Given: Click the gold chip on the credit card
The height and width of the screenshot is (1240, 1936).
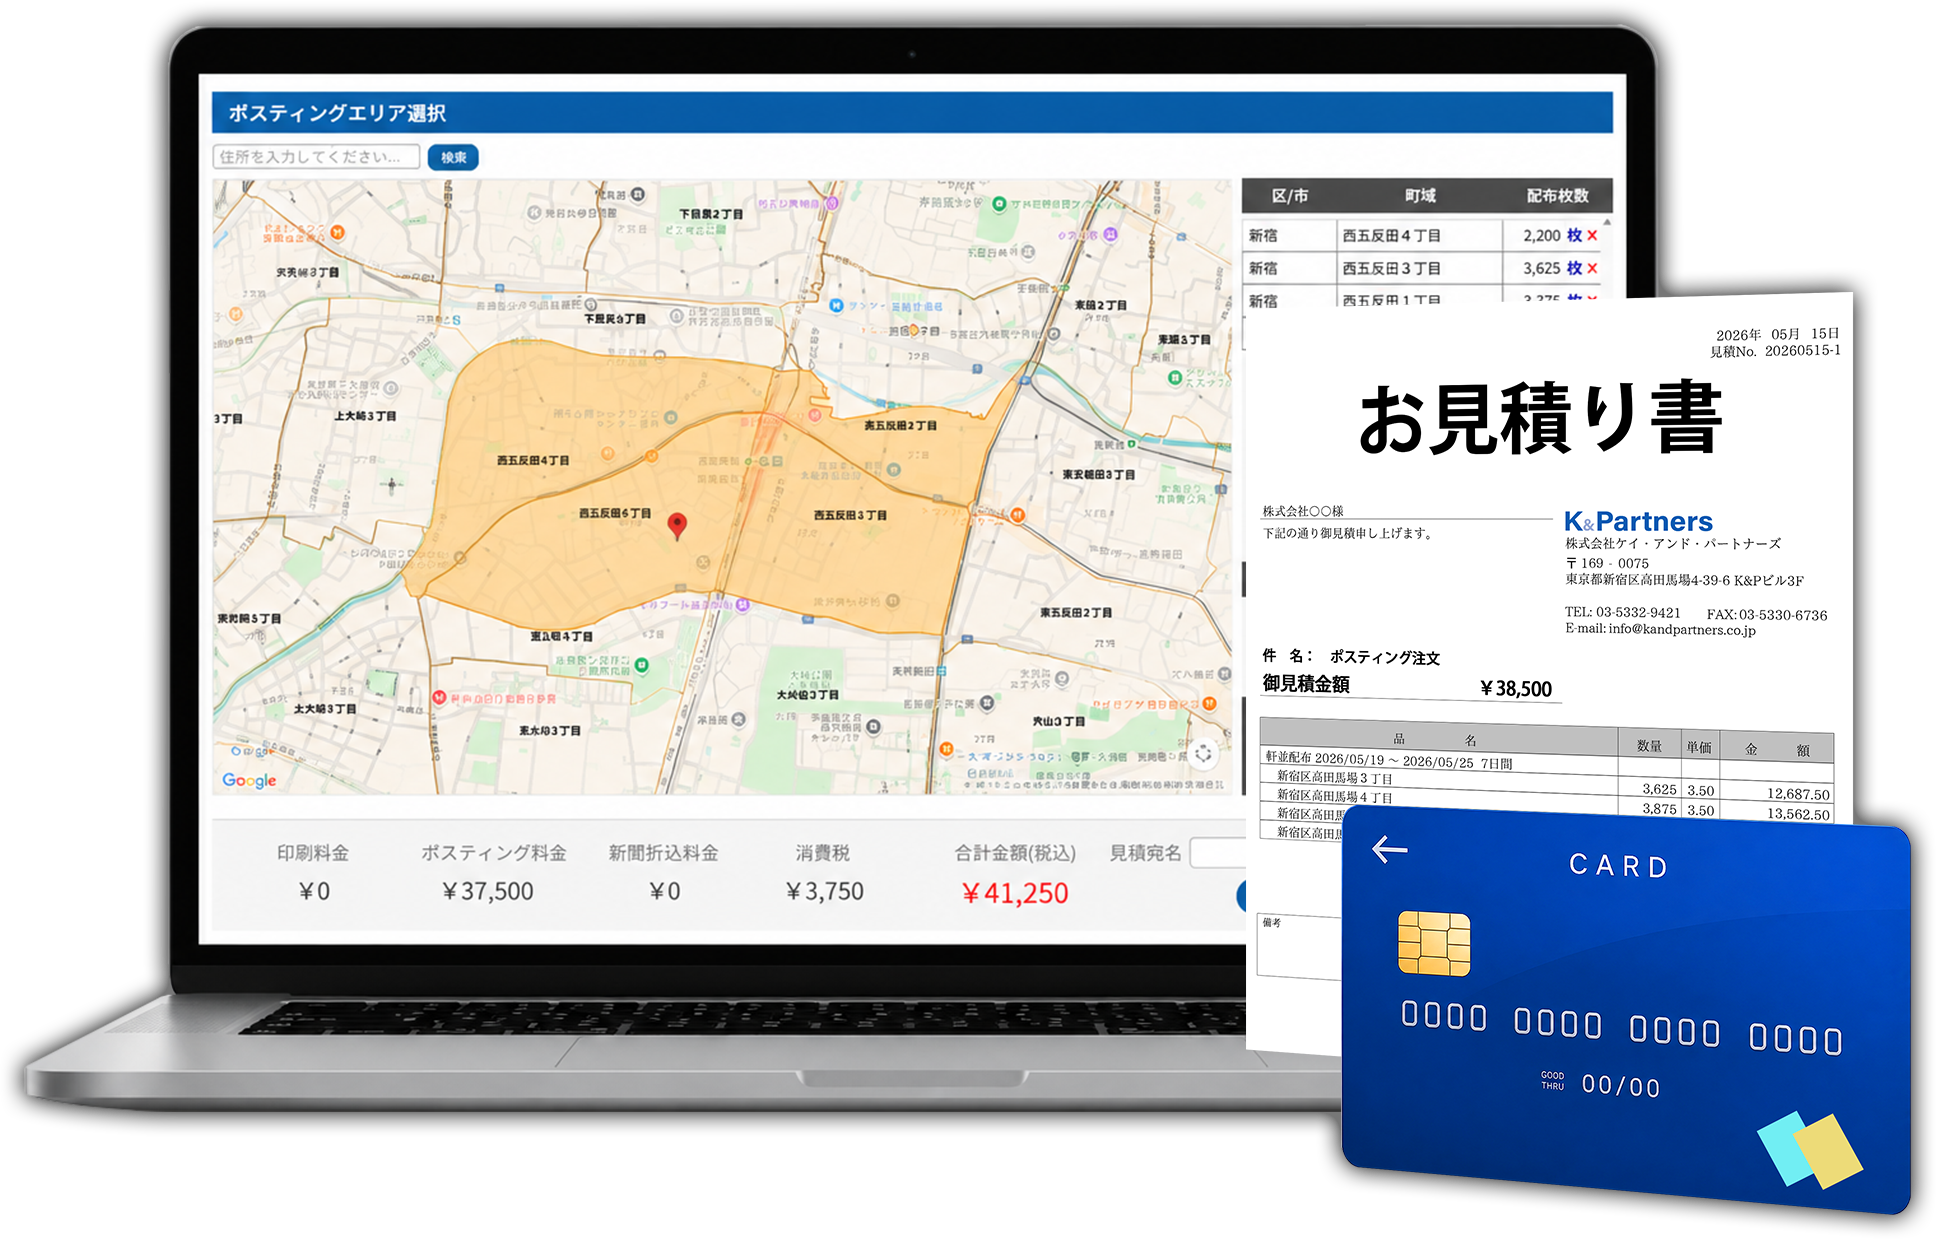Looking at the screenshot, I should tap(1434, 942).
